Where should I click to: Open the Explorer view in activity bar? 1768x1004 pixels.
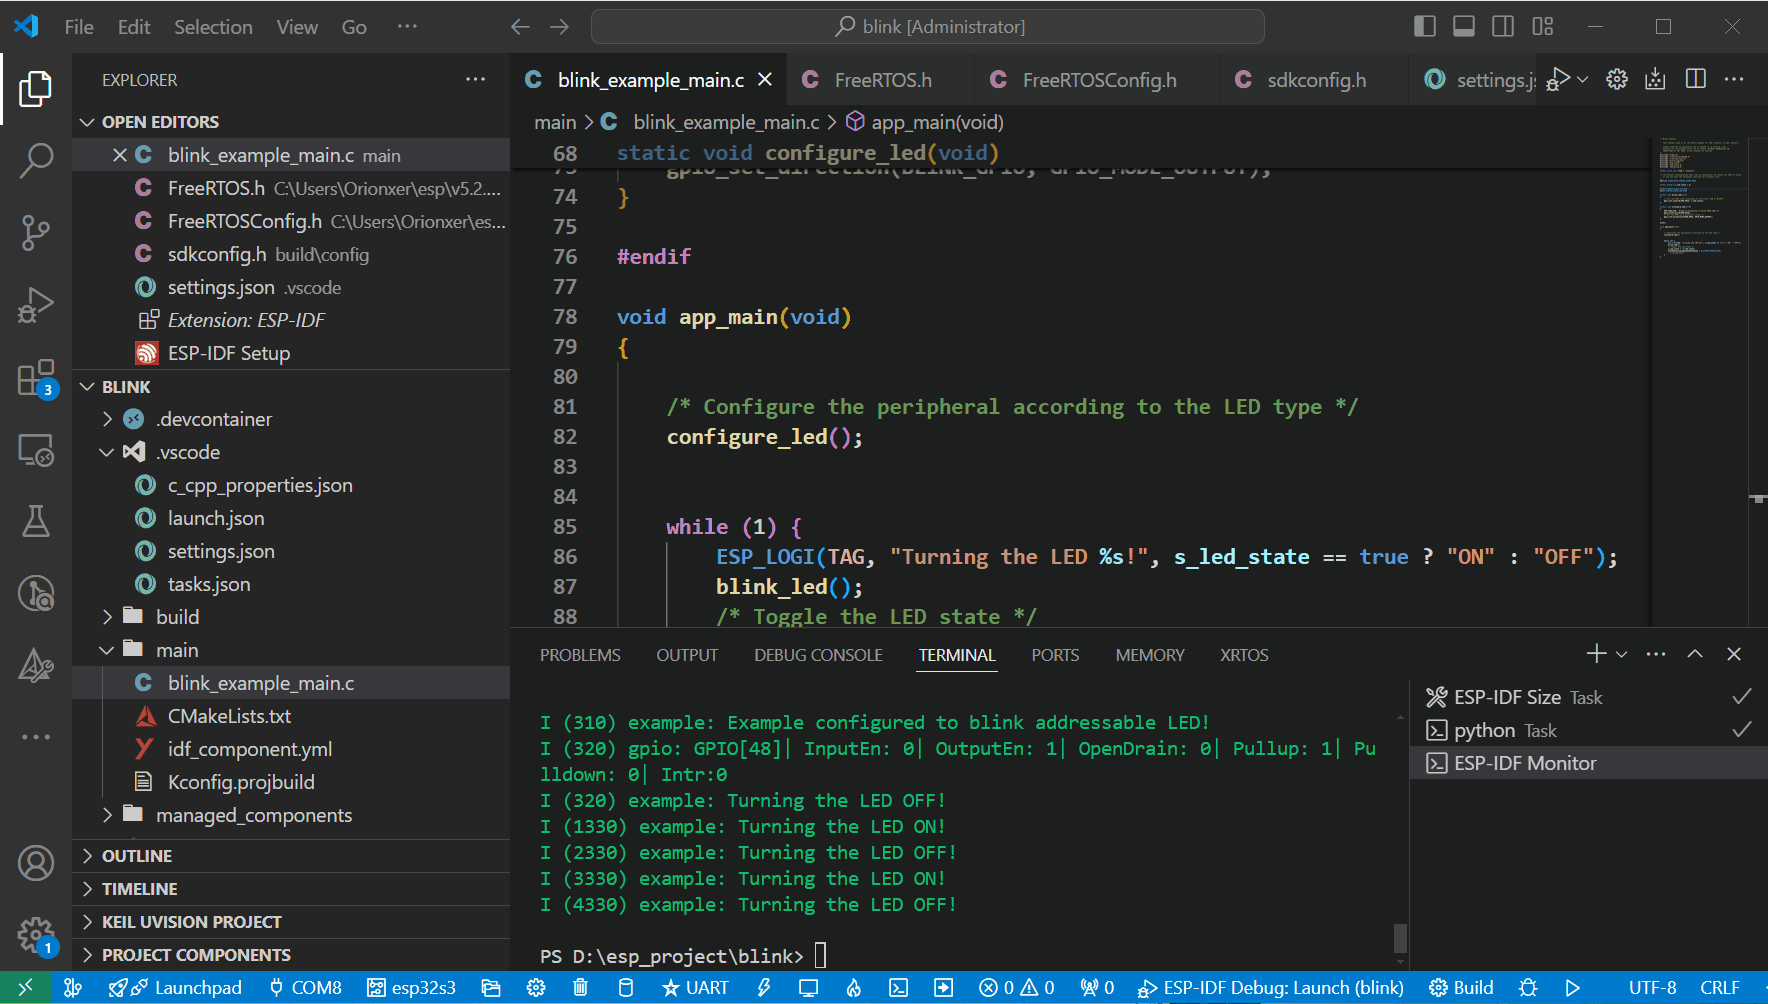point(36,89)
